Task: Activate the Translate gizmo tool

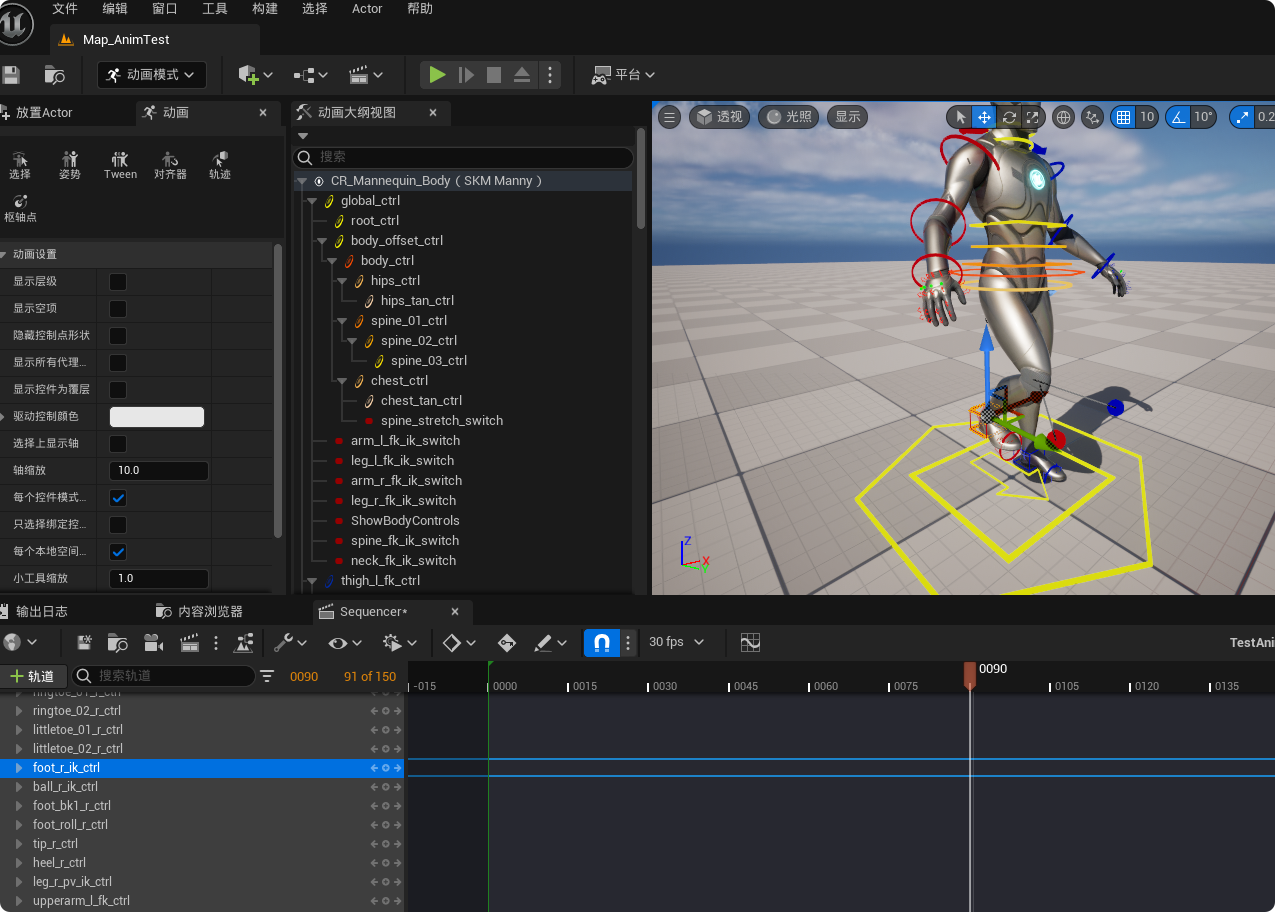Action: click(984, 117)
